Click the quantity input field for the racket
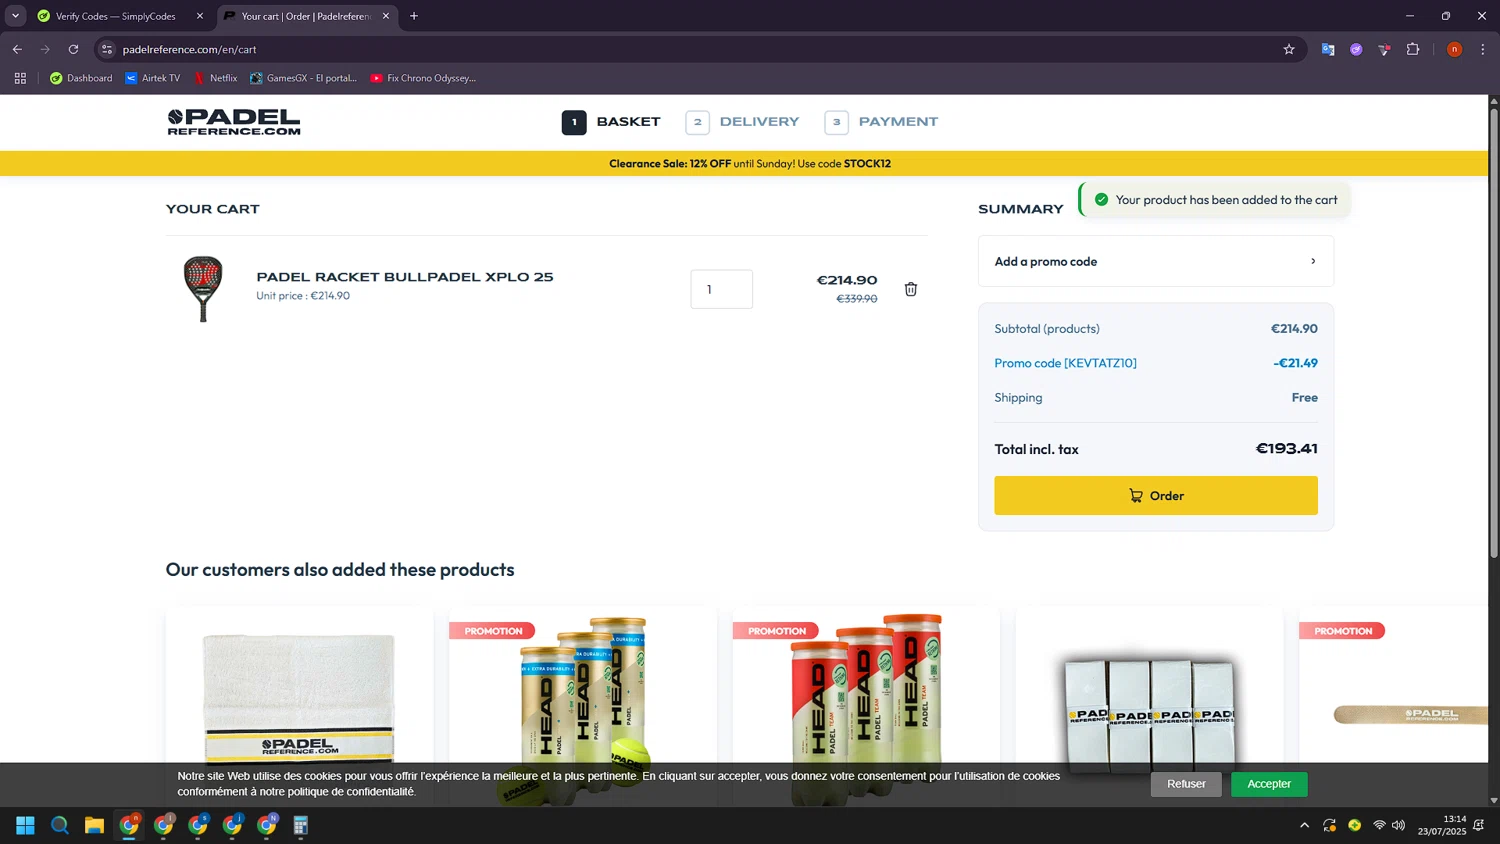The width and height of the screenshot is (1500, 844). pos(721,289)
